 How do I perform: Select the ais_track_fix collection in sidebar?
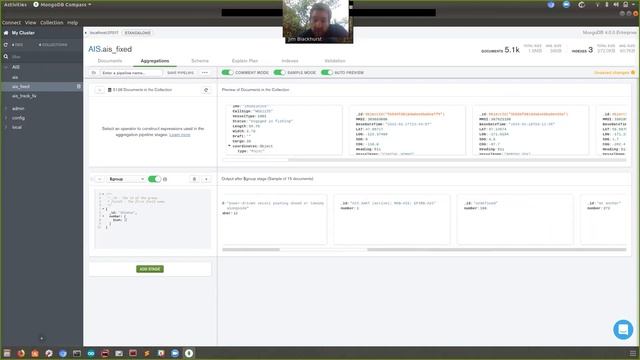24,96
